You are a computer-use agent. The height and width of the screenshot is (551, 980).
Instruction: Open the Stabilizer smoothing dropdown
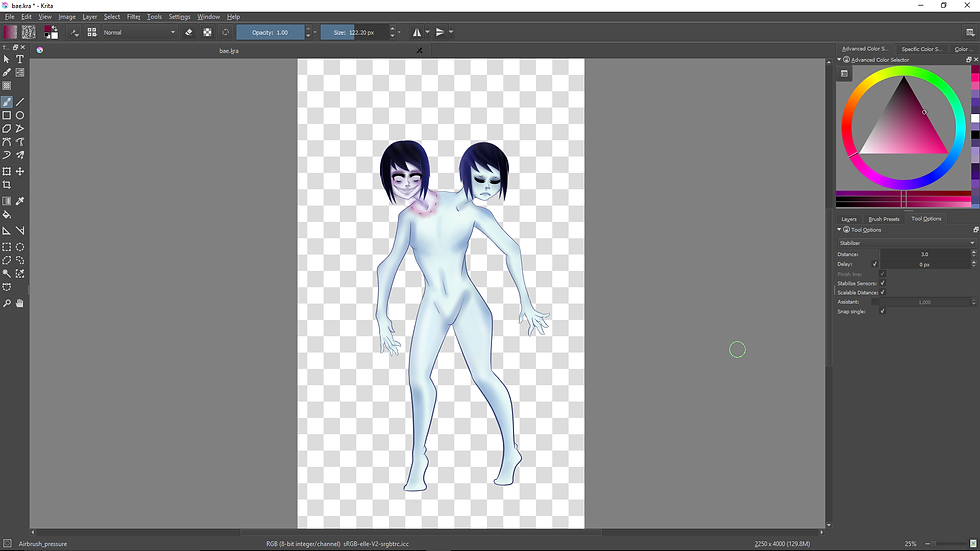tap(906, 242)
